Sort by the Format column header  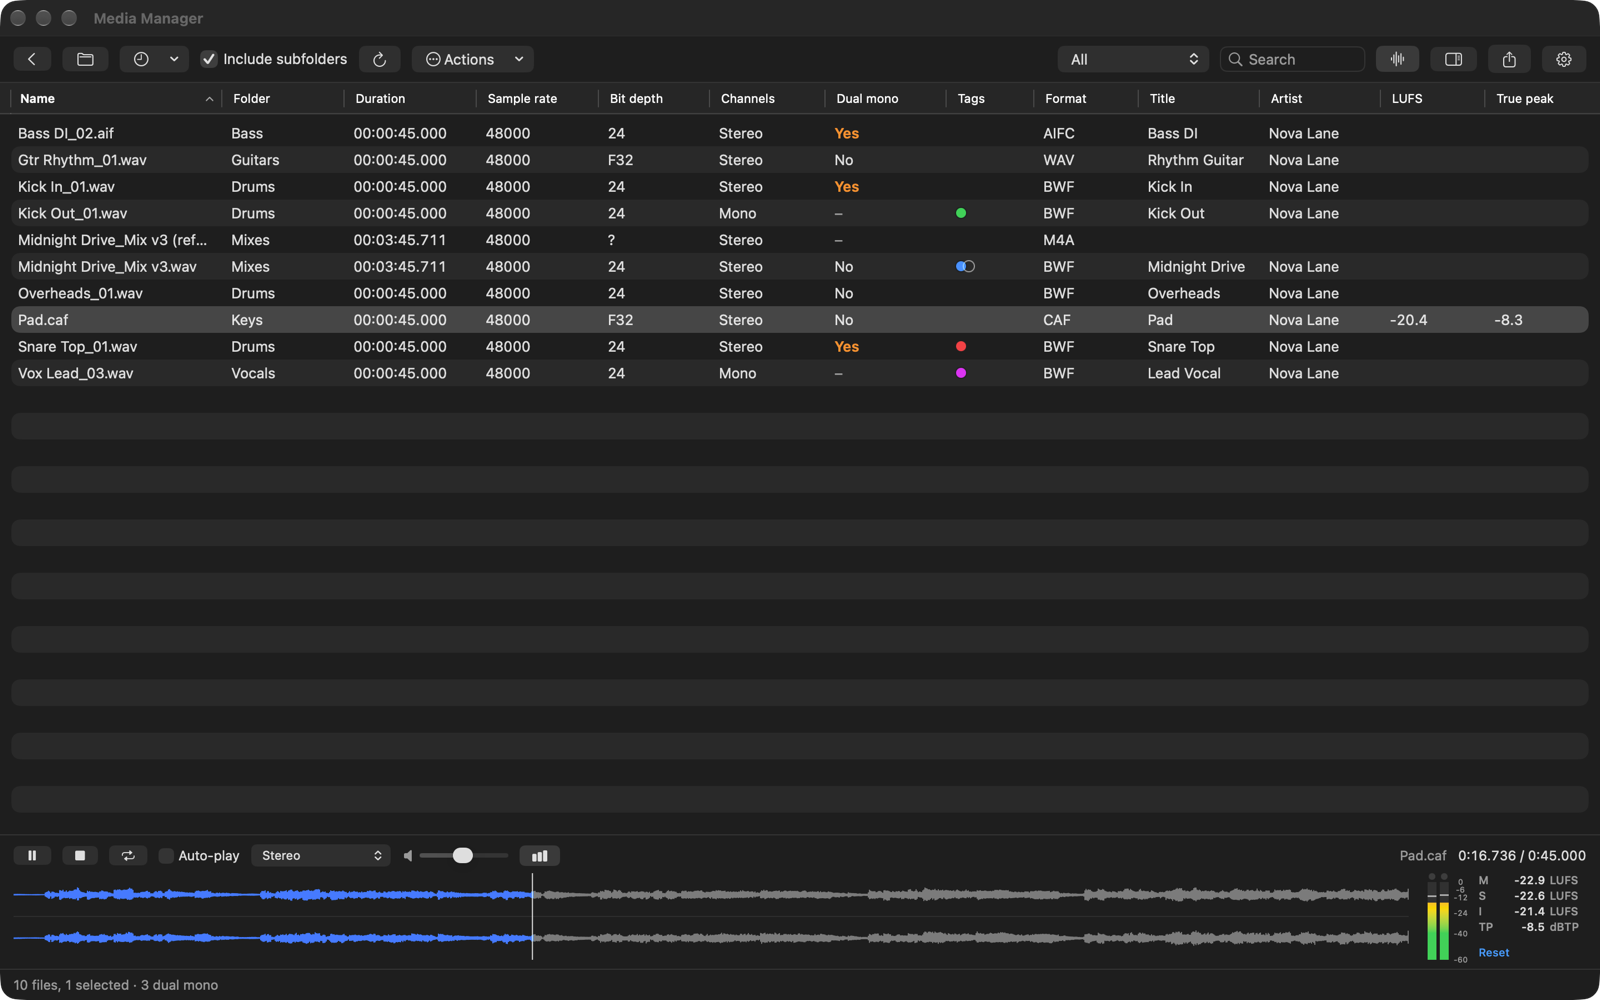pos(1085,98)
